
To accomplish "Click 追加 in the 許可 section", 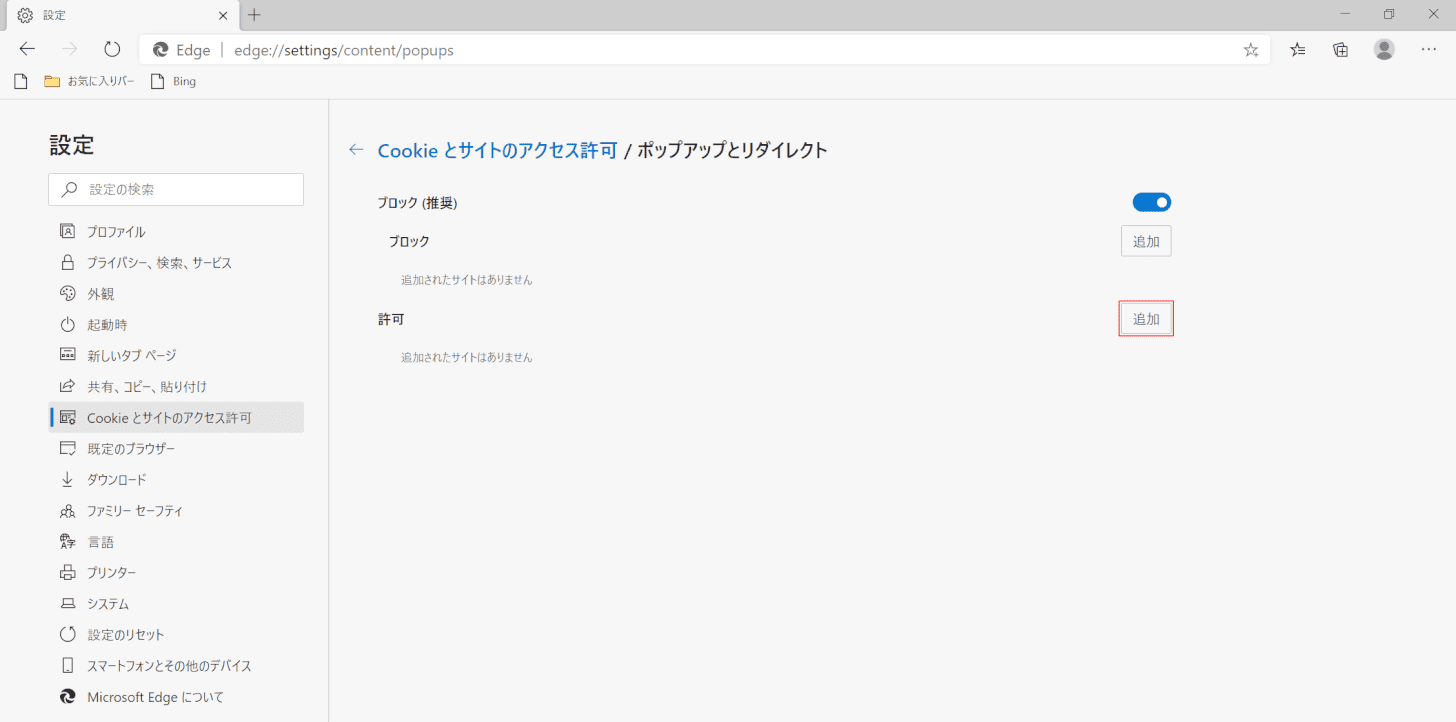I will point(1146,319).
